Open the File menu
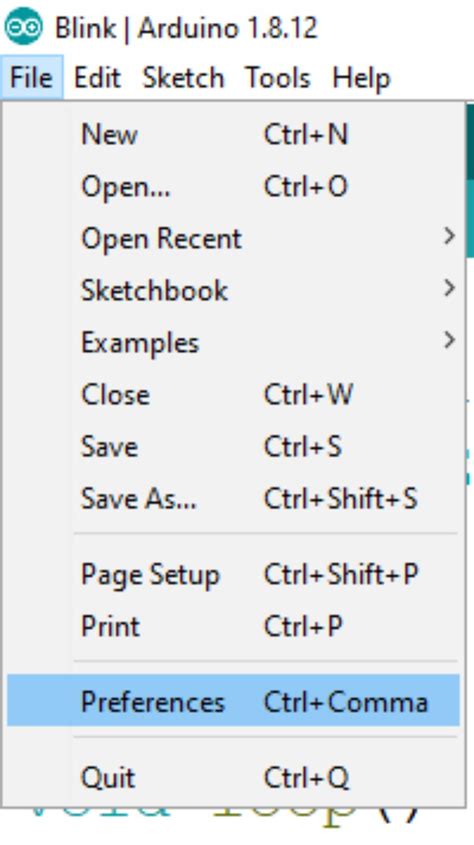Screen dimensions: 474x845 coord(31,78)
